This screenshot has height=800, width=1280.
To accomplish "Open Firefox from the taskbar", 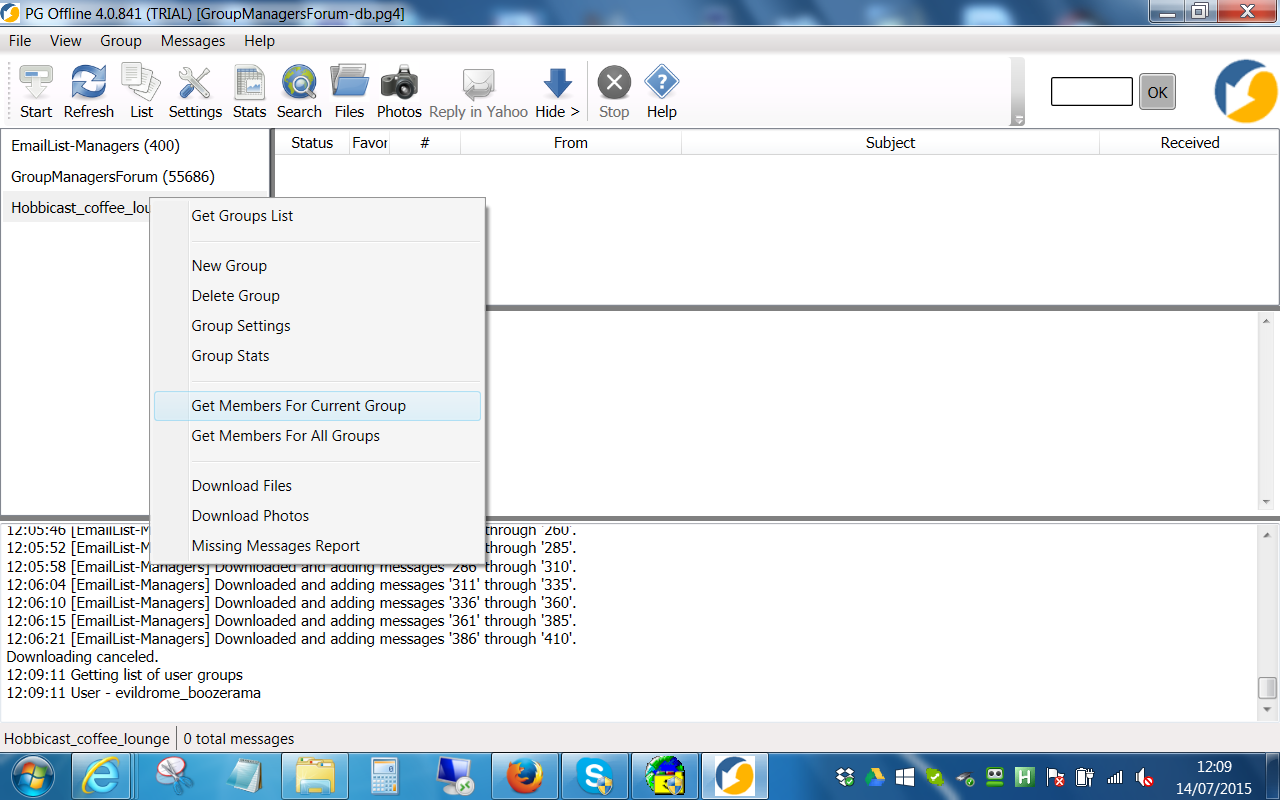I will pos(525,776).
